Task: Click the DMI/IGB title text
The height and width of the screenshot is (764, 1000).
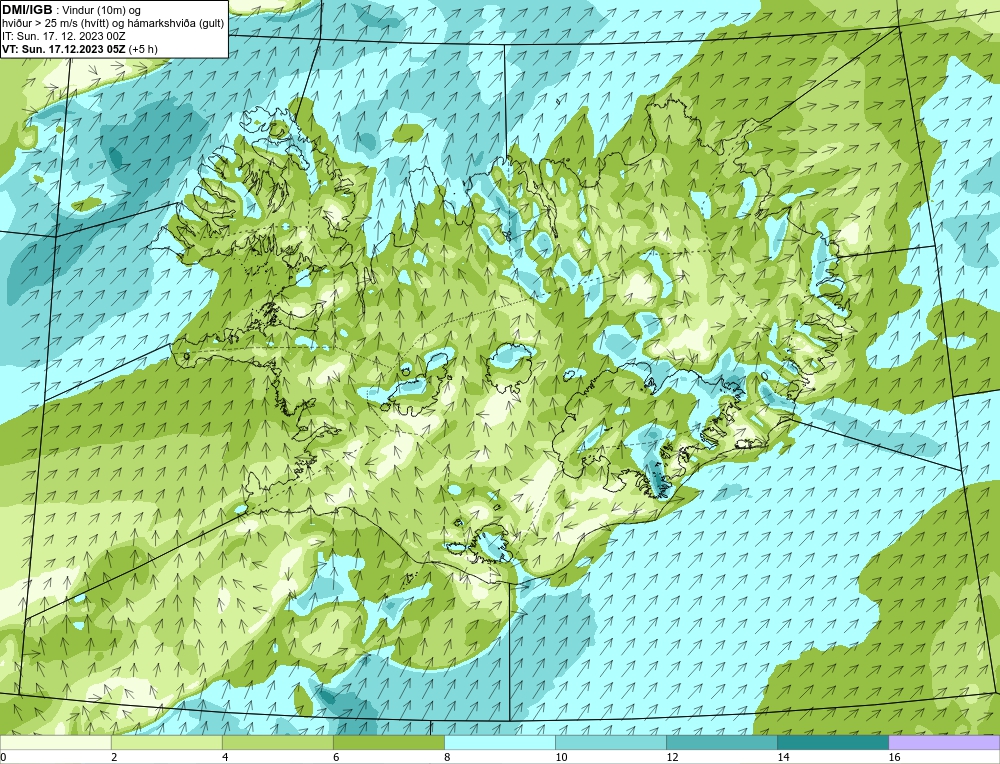Action: coord(27,10)
